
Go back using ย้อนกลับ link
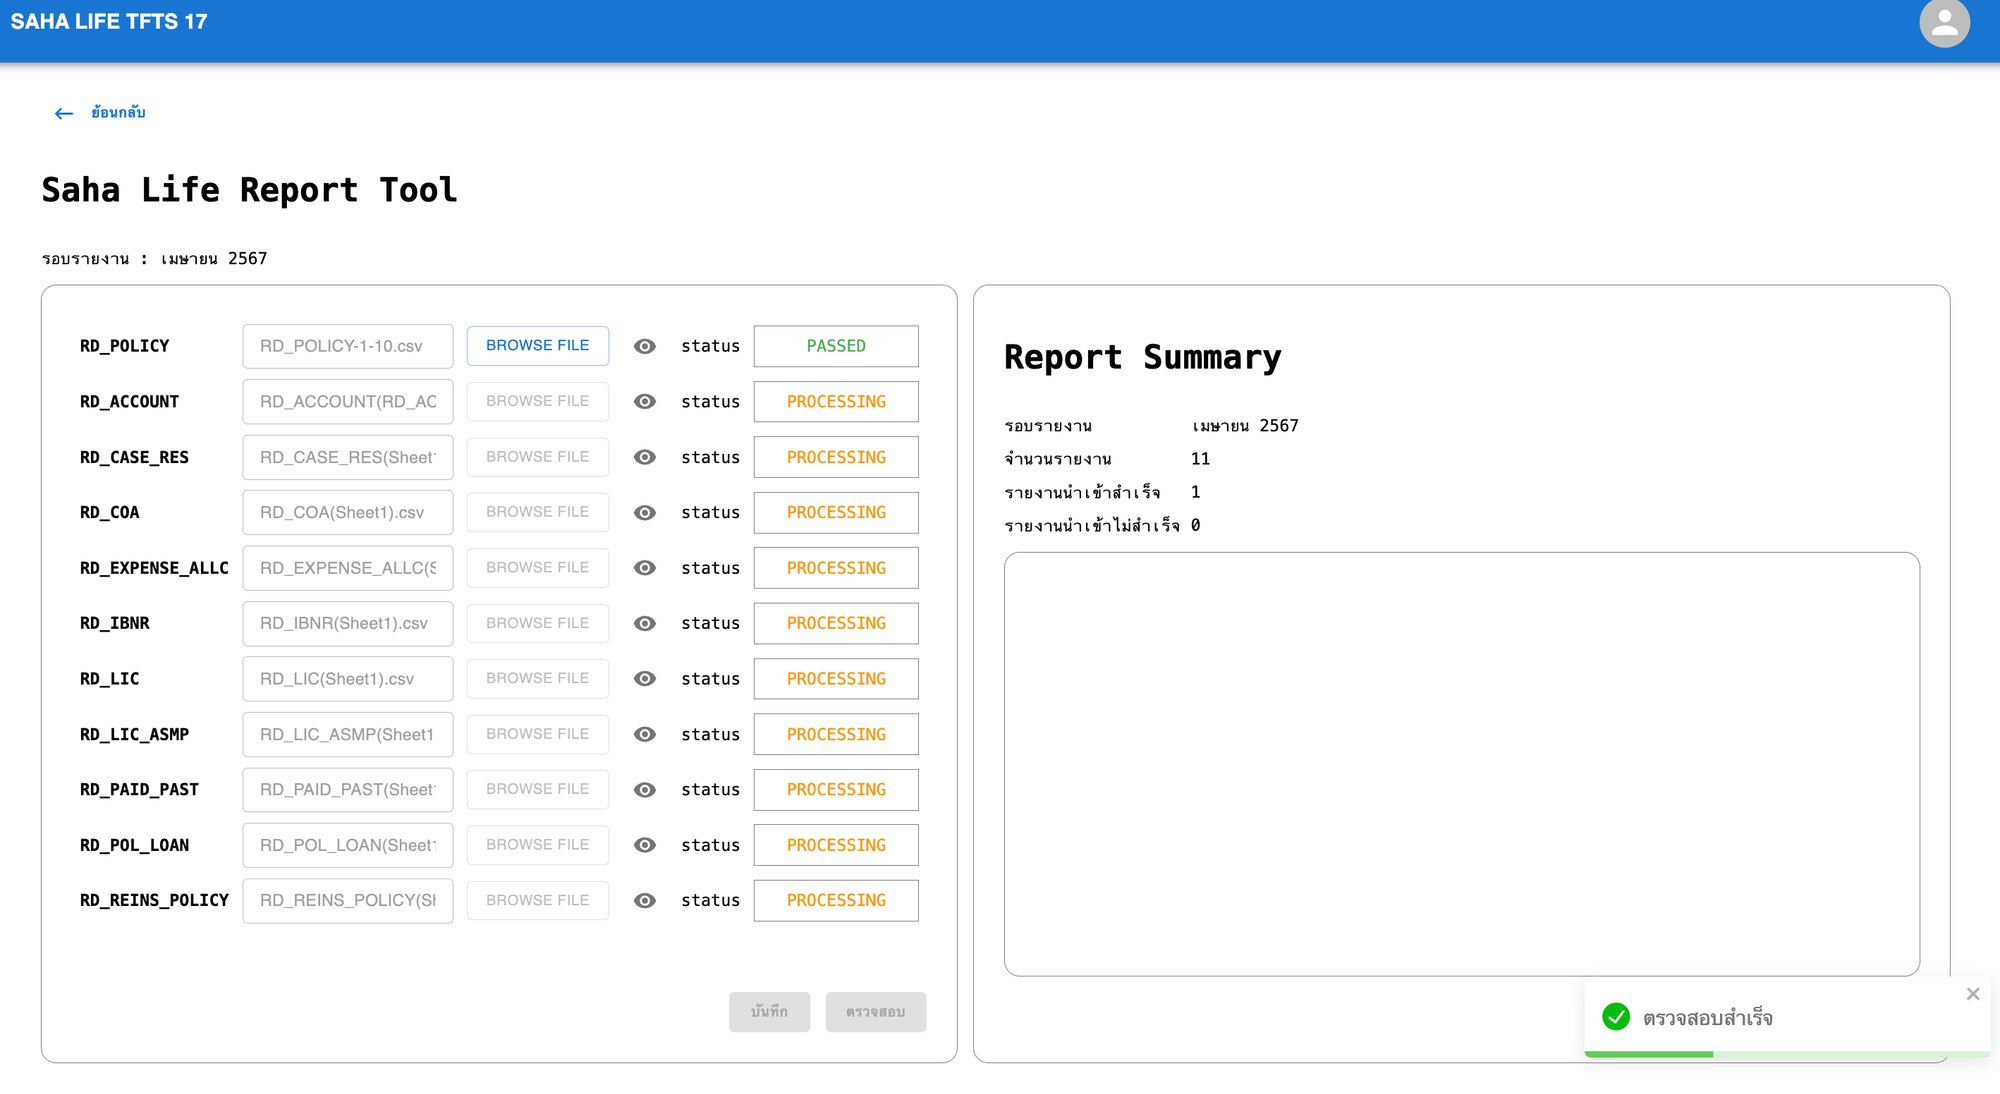[118, 112]
